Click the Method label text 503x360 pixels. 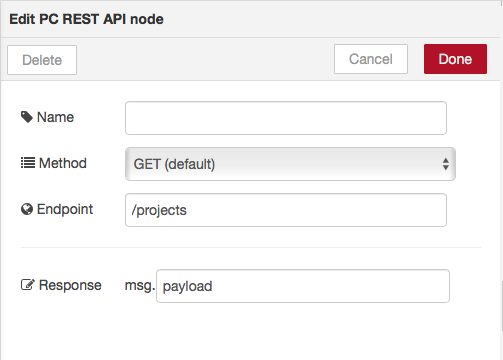tap(63, 163)
